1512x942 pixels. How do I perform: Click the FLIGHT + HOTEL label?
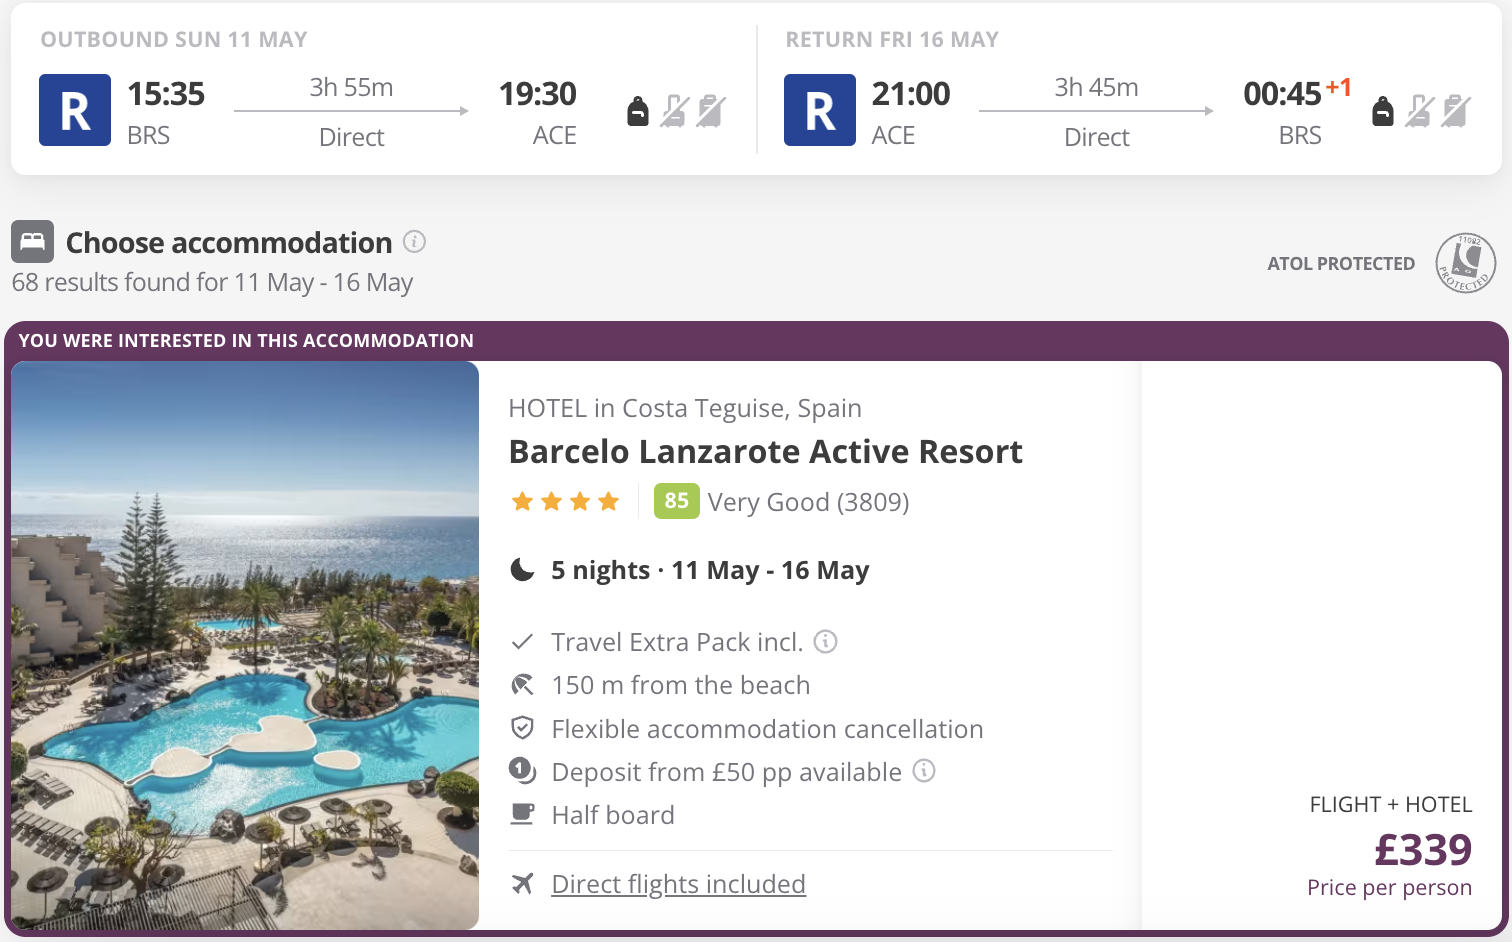(1390, 805)
